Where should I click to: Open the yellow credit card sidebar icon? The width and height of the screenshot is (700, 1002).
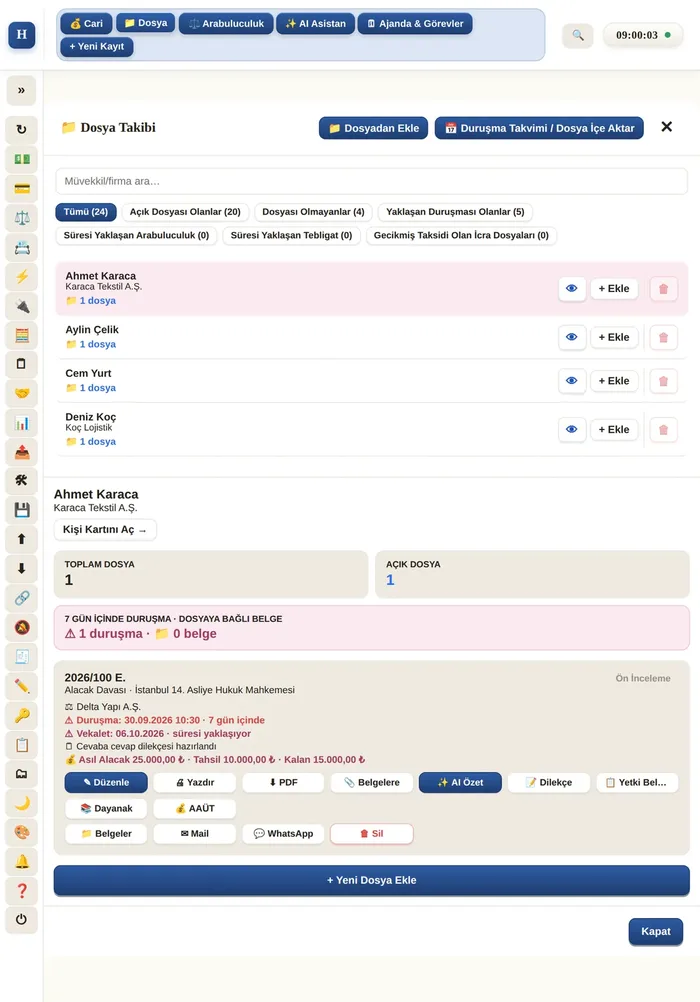[x=22, y=189]
